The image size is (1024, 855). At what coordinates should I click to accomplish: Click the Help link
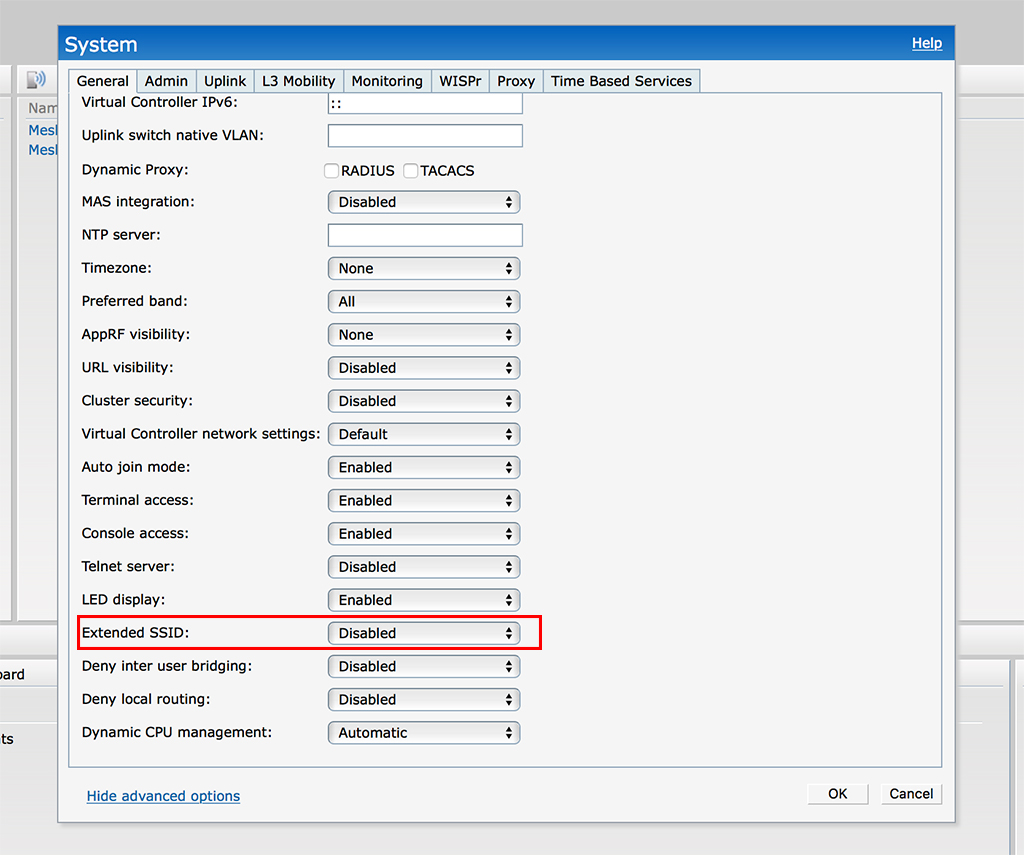click(x=927, y=43)
